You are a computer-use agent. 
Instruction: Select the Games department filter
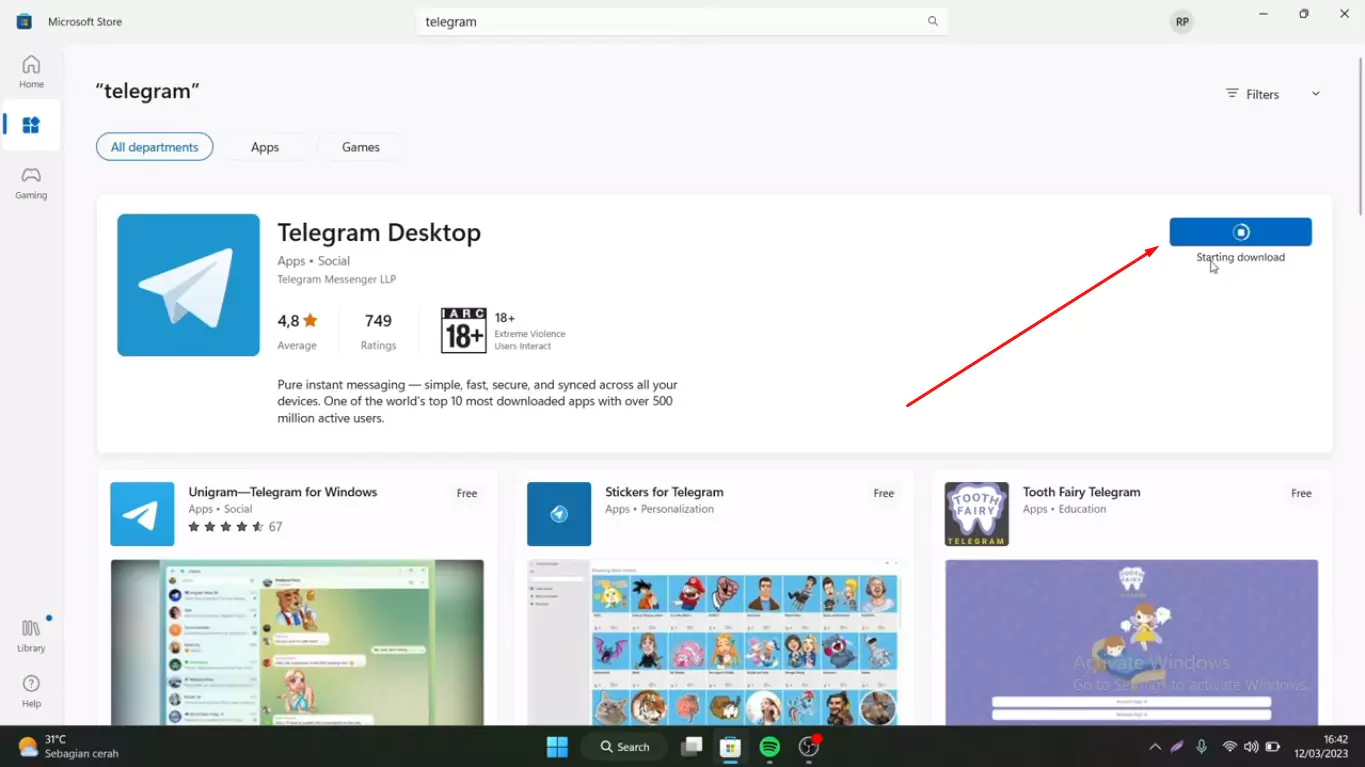click(361, 147)
